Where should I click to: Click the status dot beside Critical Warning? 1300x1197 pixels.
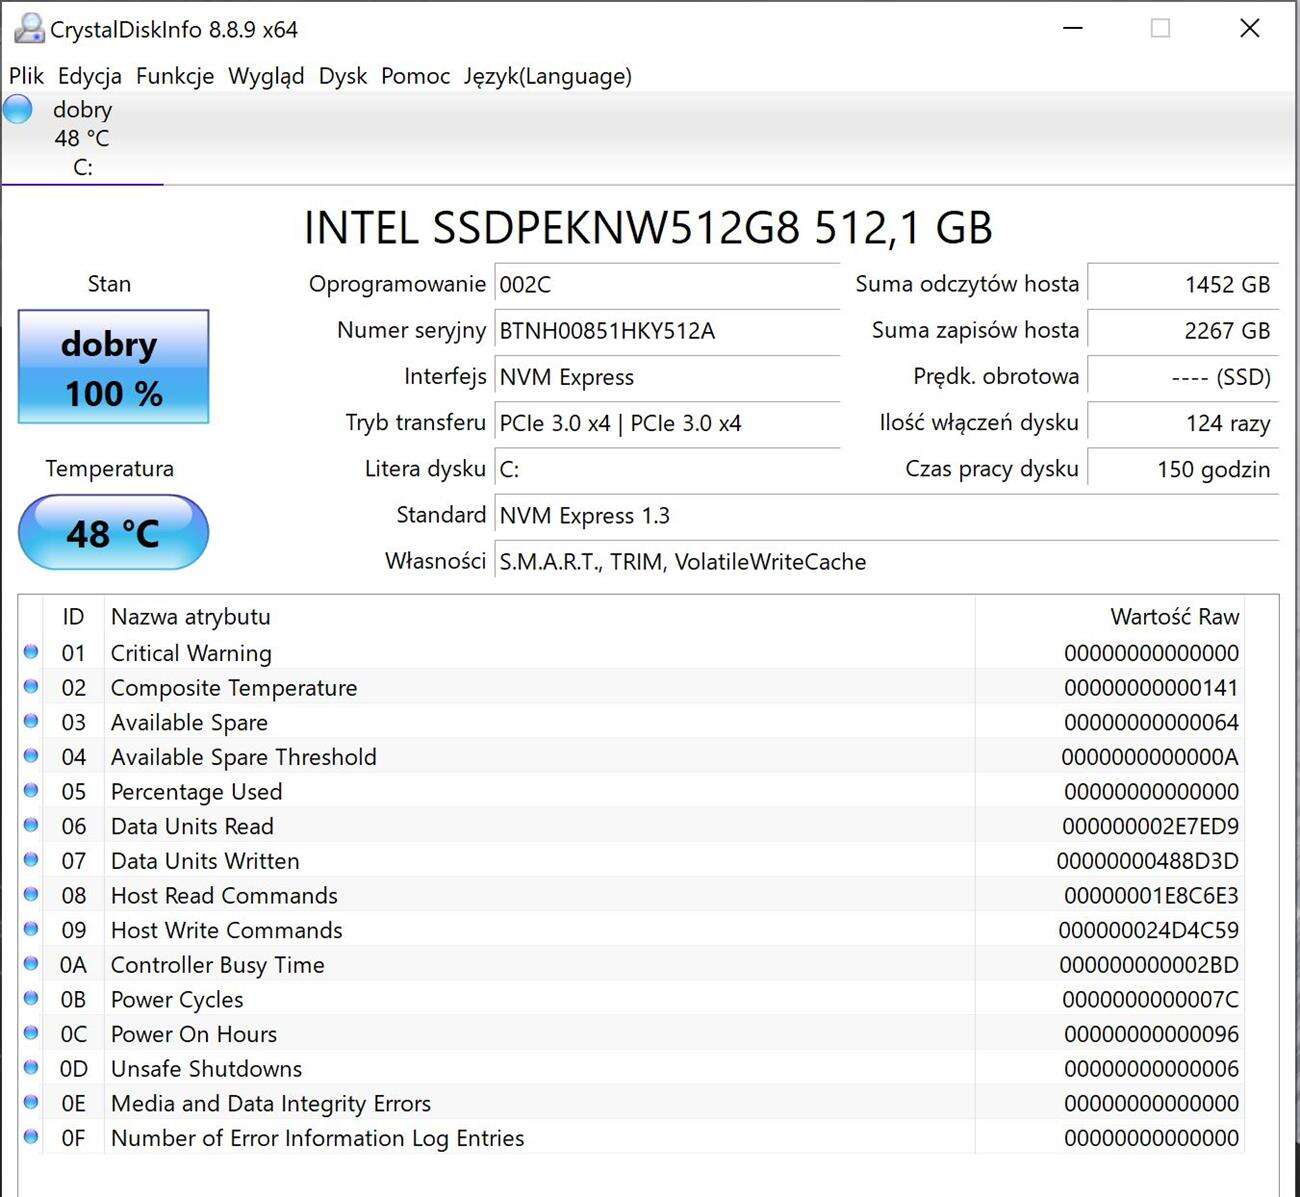31,653
